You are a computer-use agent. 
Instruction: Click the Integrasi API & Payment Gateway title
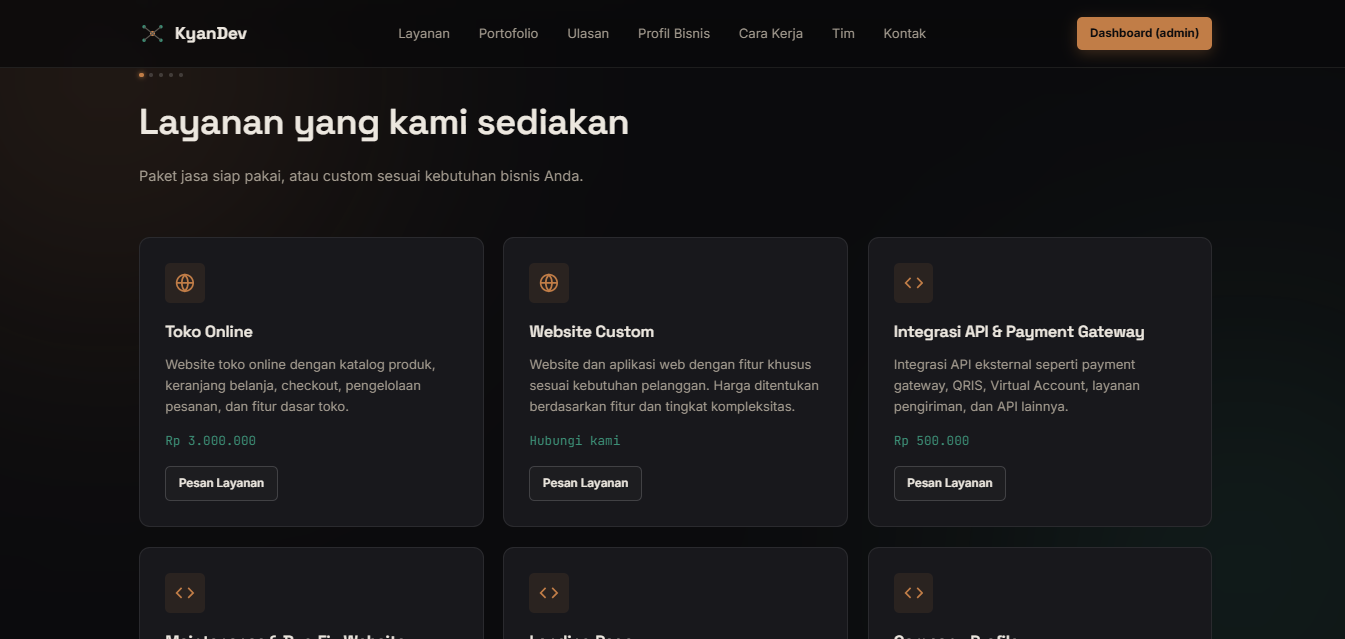pyautogui.click(x=1019, y=331)
